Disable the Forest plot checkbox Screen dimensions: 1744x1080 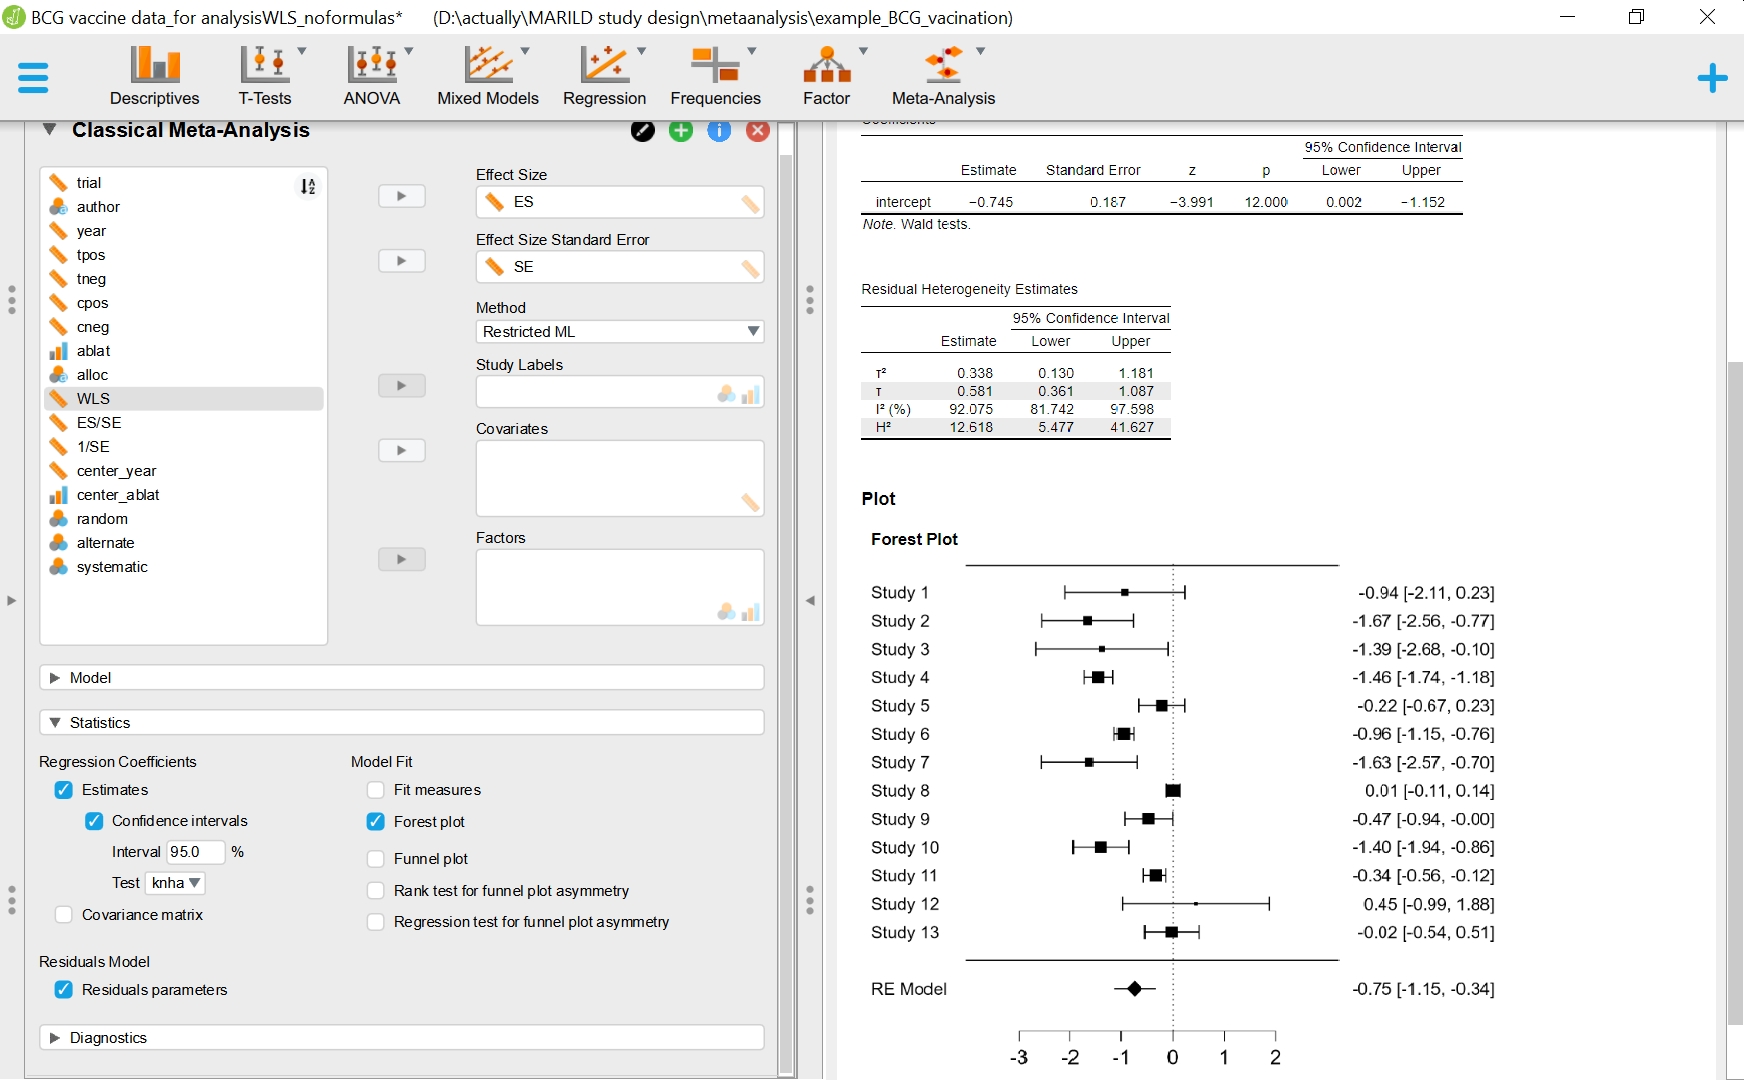pos(376,821)
